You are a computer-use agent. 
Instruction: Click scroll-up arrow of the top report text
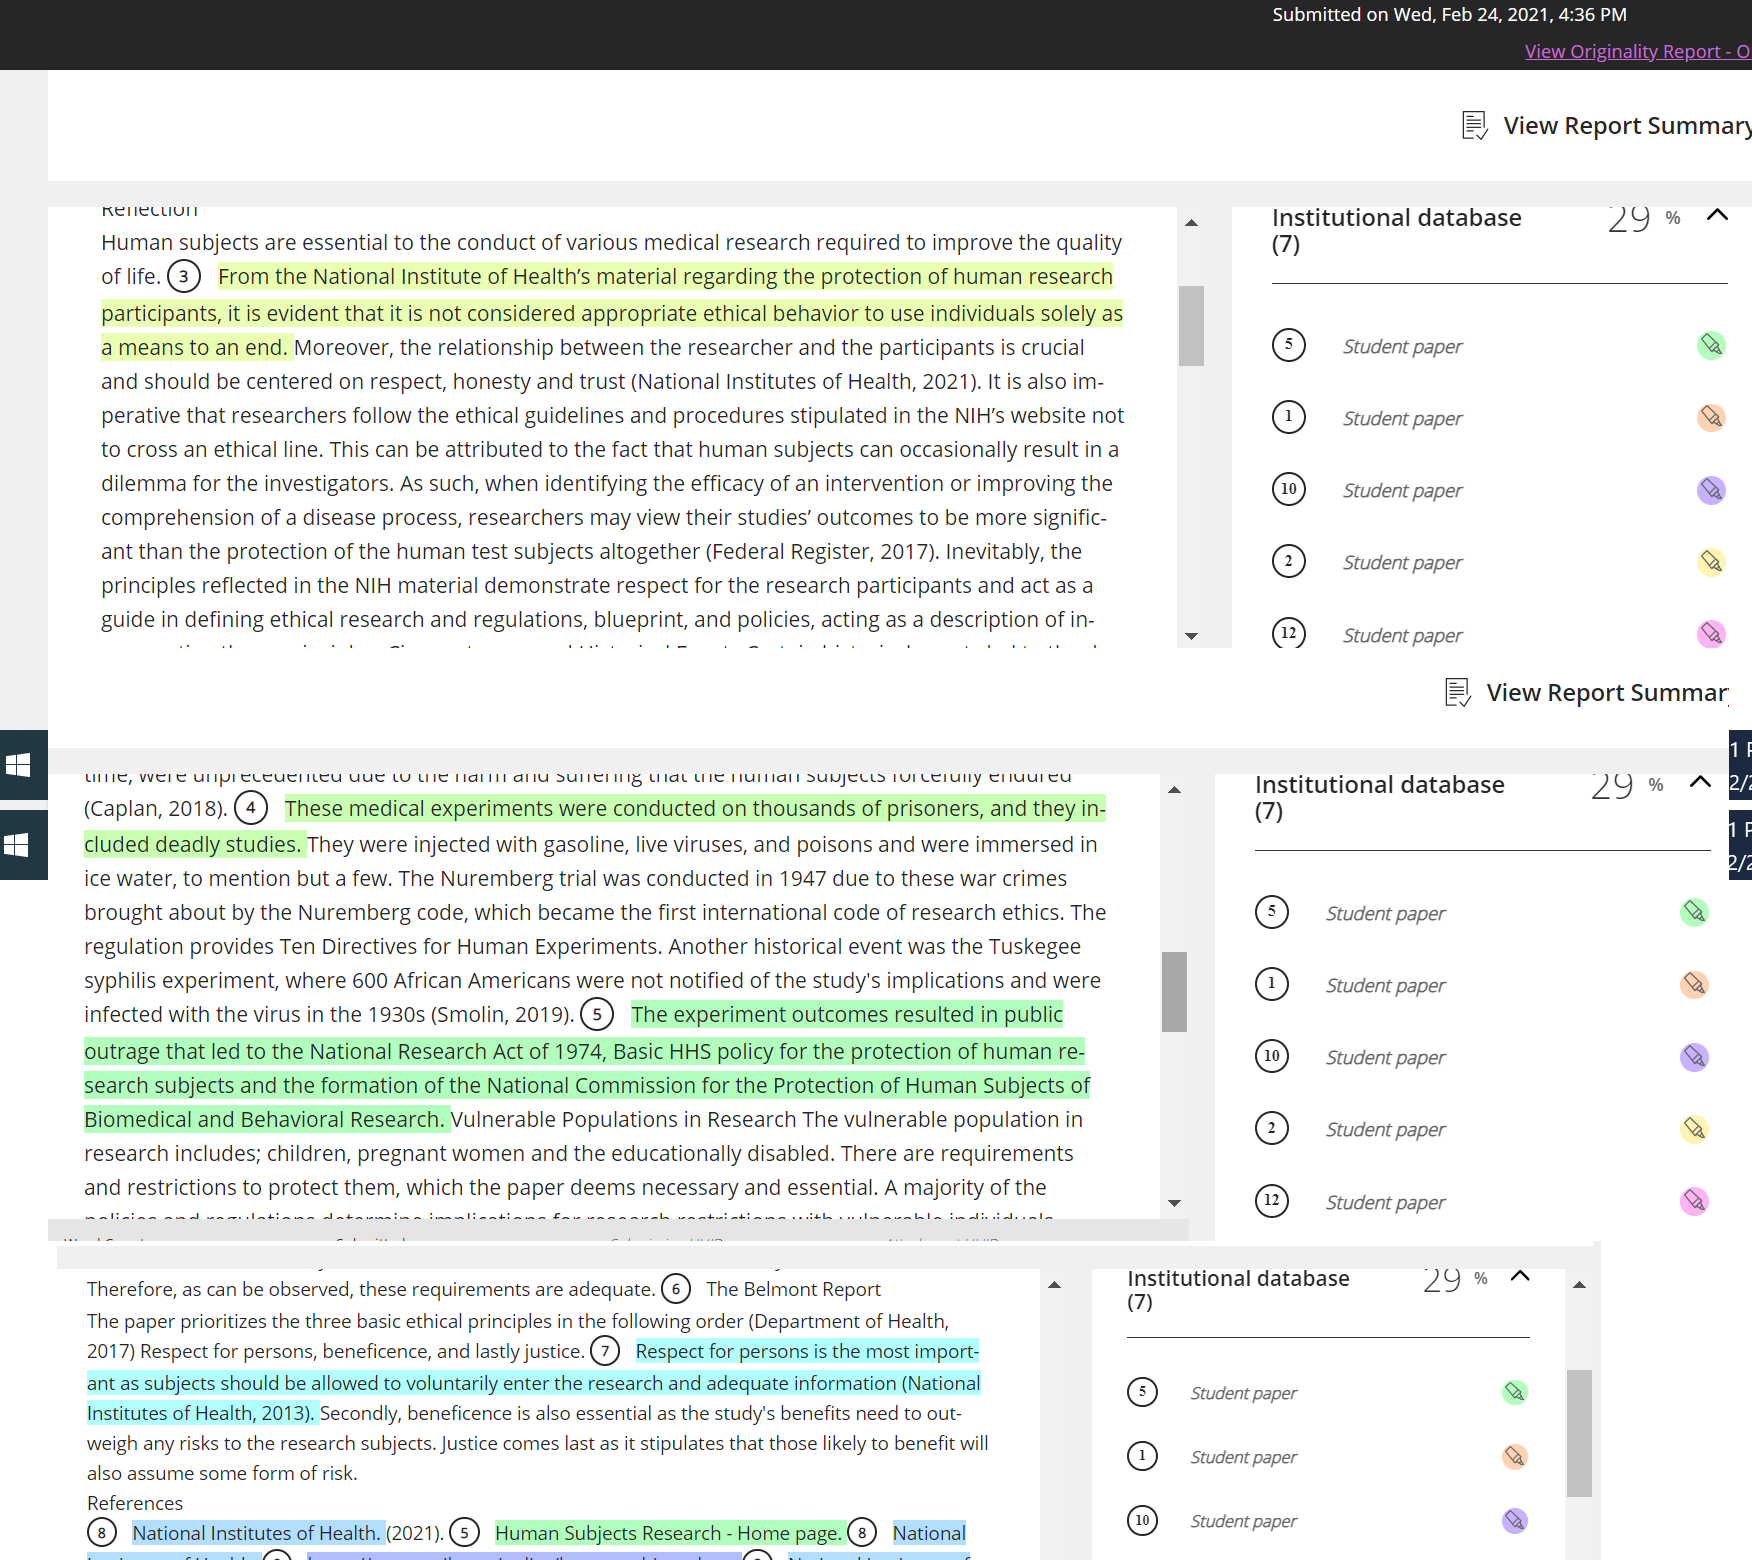(1191, 223)
